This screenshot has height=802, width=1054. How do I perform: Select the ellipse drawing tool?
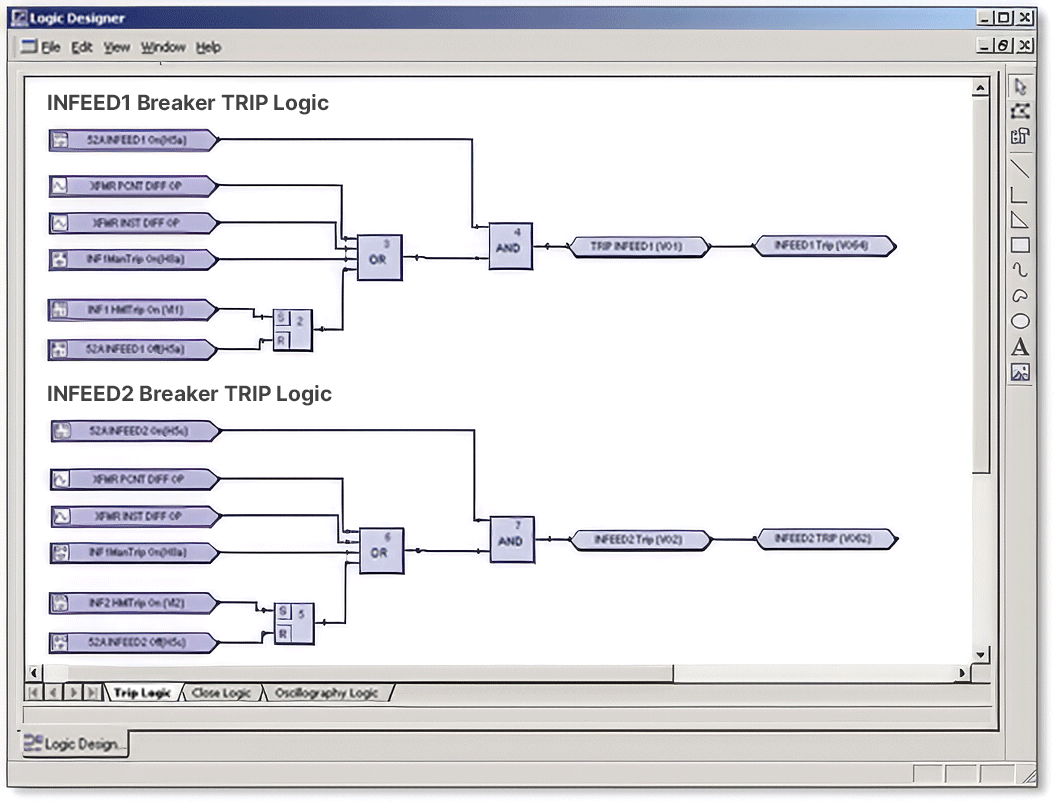tap(1020, 321)
